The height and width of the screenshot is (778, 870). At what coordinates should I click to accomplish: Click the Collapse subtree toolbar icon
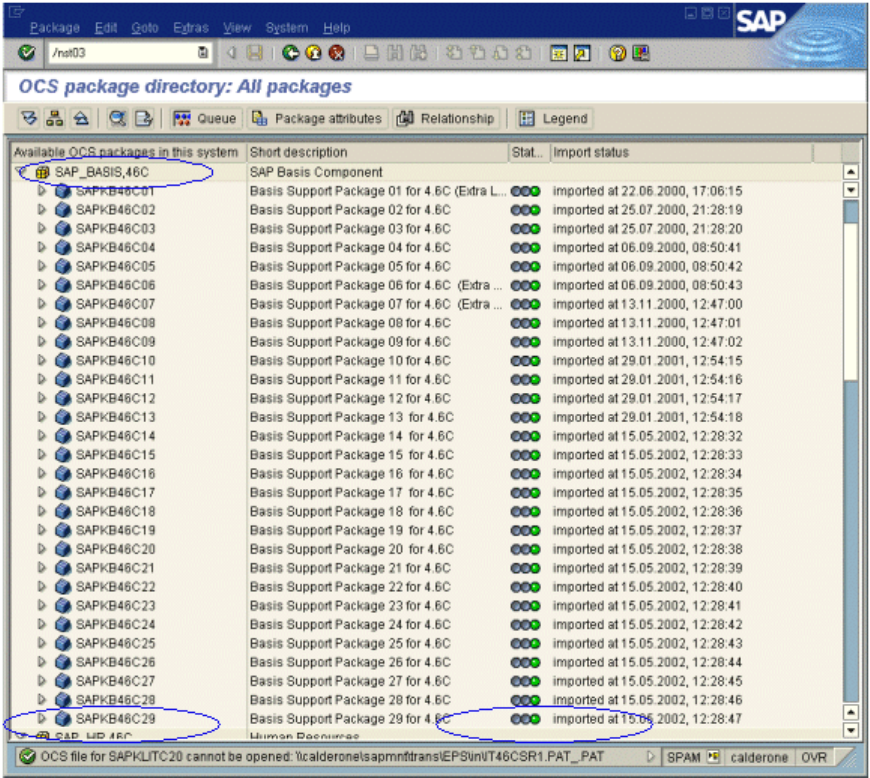tap(81, 118)
